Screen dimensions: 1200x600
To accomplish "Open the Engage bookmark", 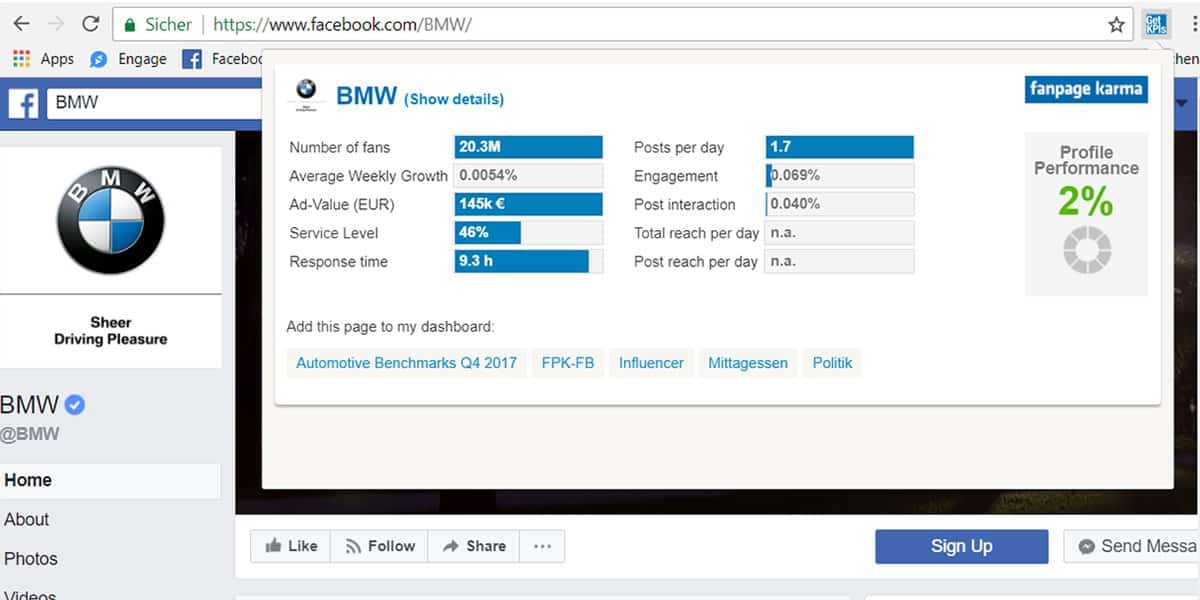I will (x=128, y=59).
